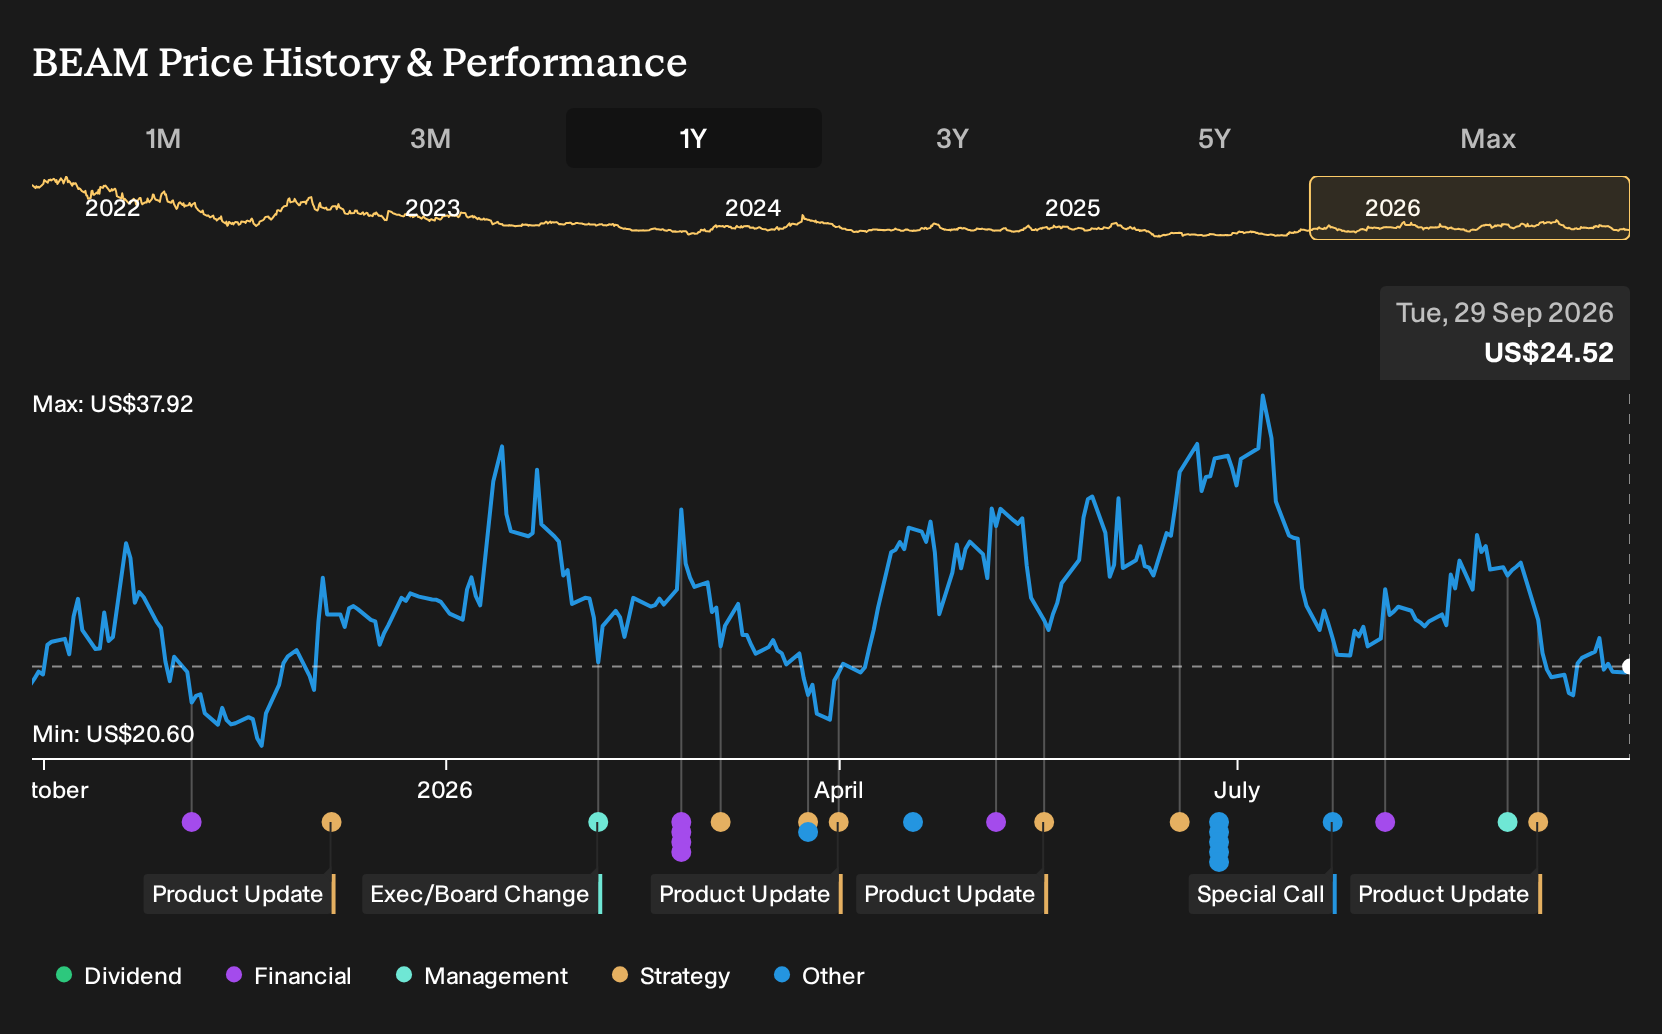The width and height of the screenshot is (1662, 1034).
Task: Click the stacked blue markers under July
Action: [x=1219, y=842]
